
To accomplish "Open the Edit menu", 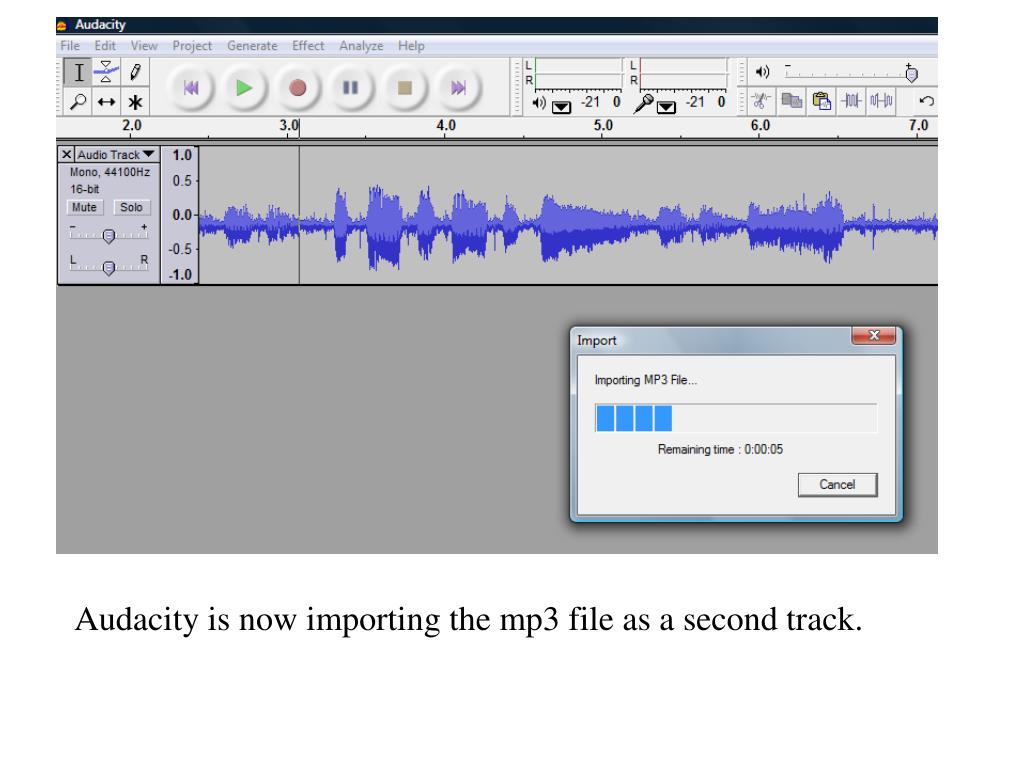I will (x=104, y=46).
